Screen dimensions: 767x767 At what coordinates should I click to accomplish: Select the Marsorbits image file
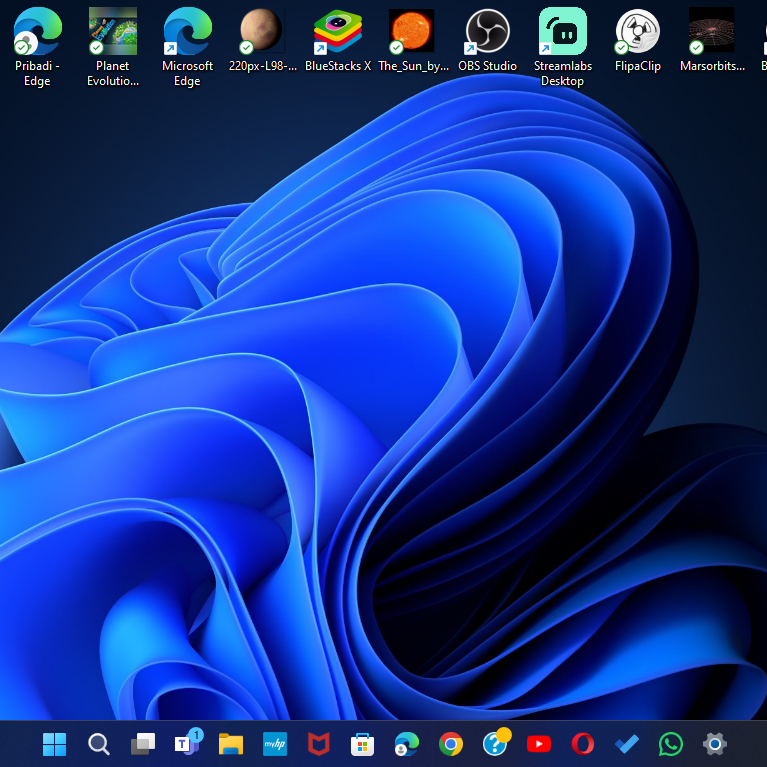711,32
